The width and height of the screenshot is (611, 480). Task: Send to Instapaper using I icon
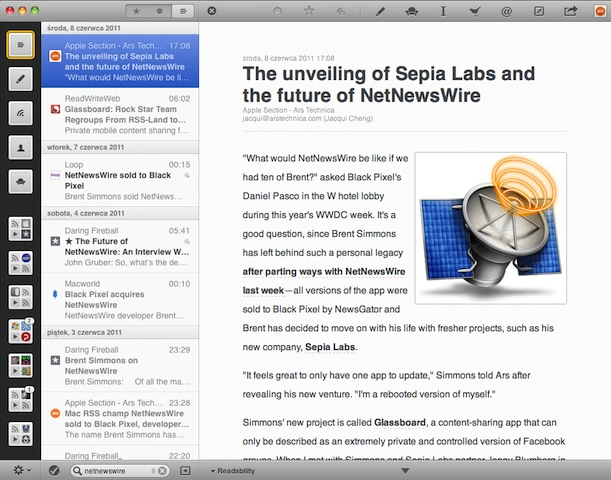(443, 11)
